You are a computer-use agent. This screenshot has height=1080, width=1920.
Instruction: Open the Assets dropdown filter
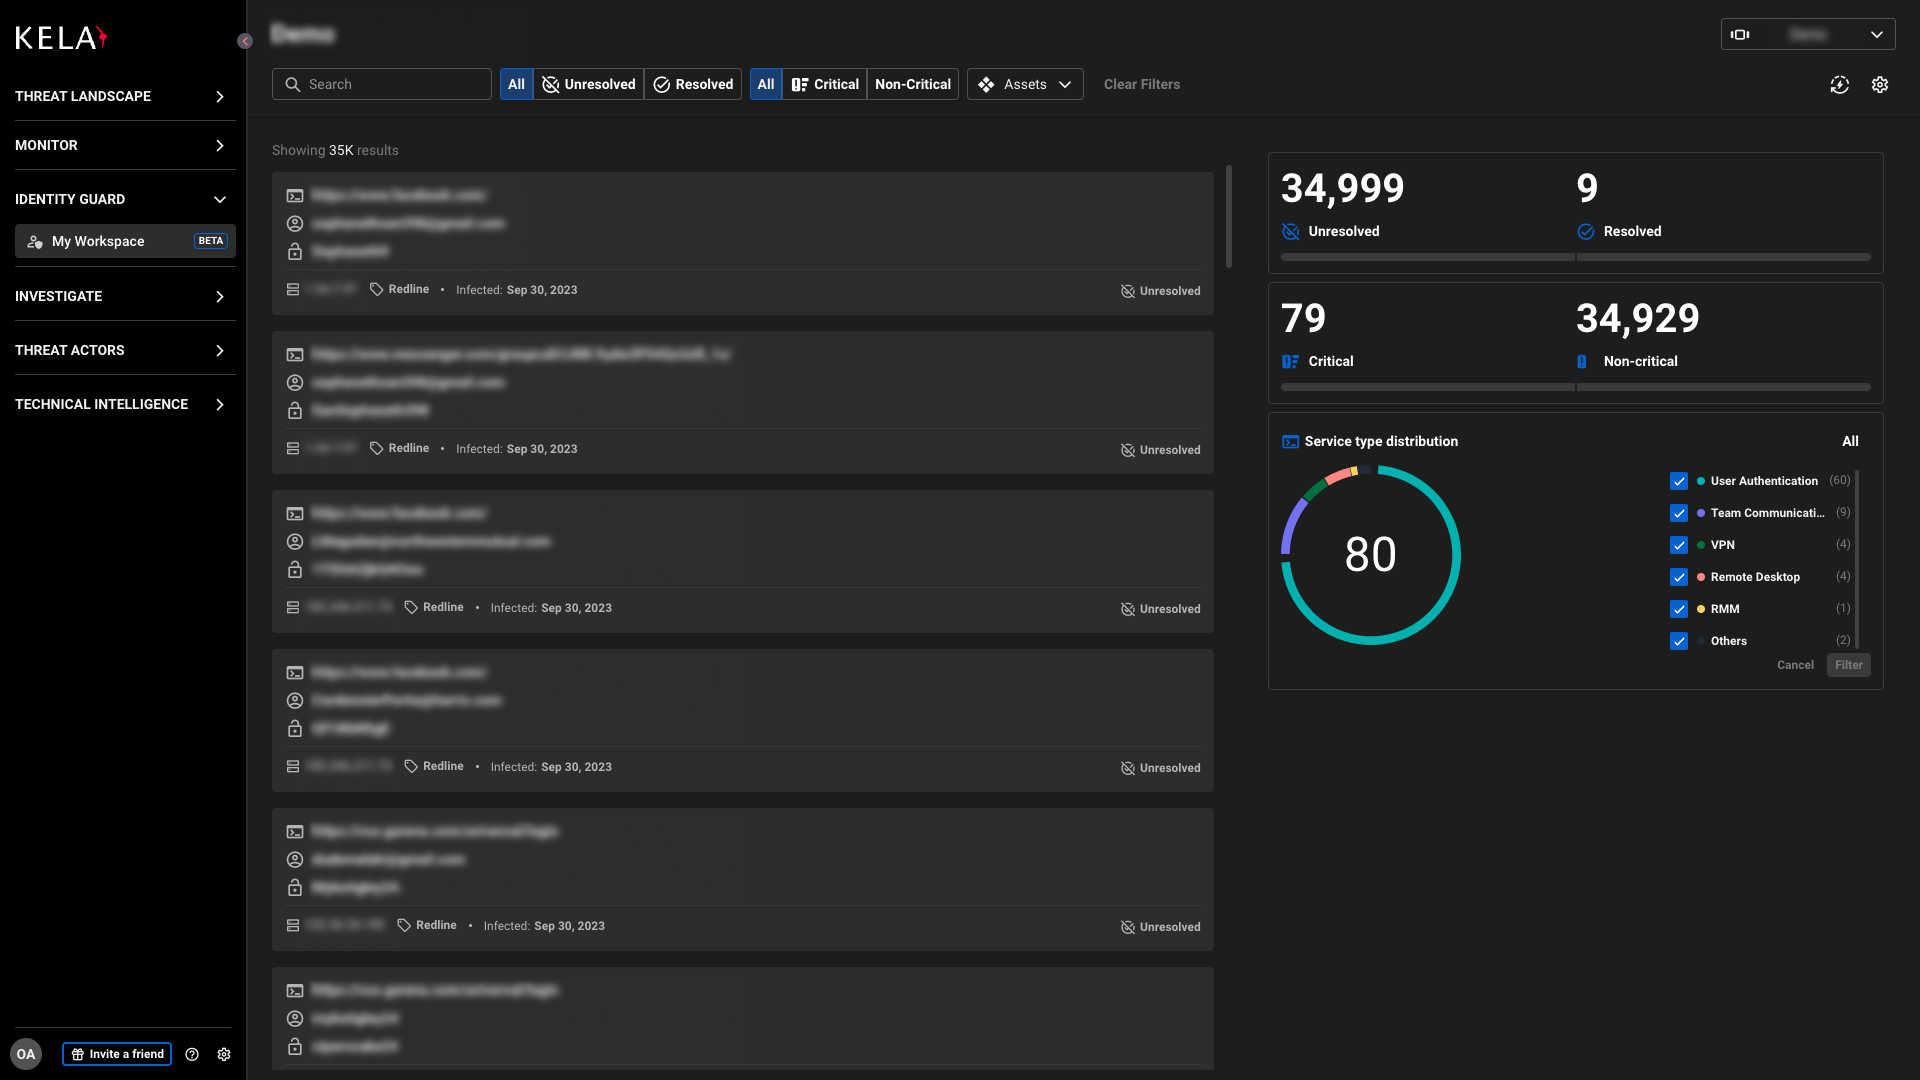[1025, 84]
